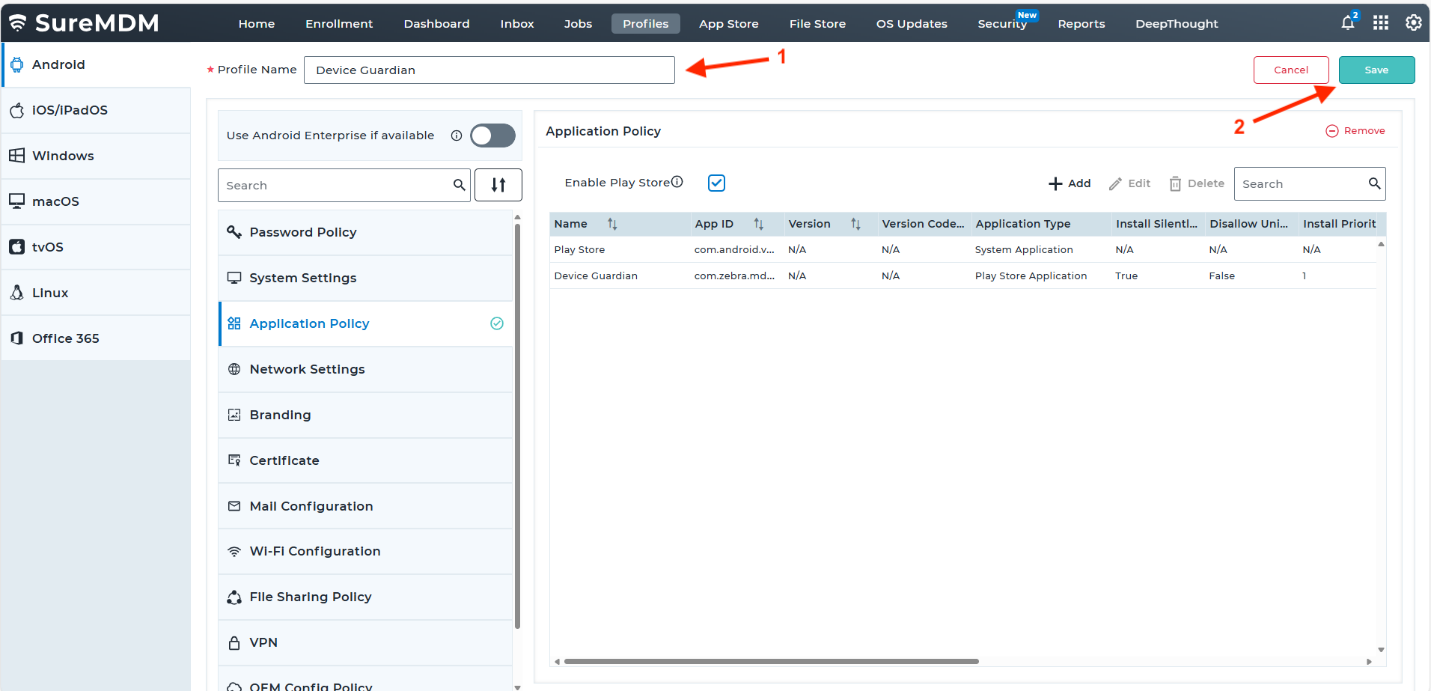Click the Save button
Image resolution: width=1431 pixels, height=691 pixels.
pos(1376,70)
